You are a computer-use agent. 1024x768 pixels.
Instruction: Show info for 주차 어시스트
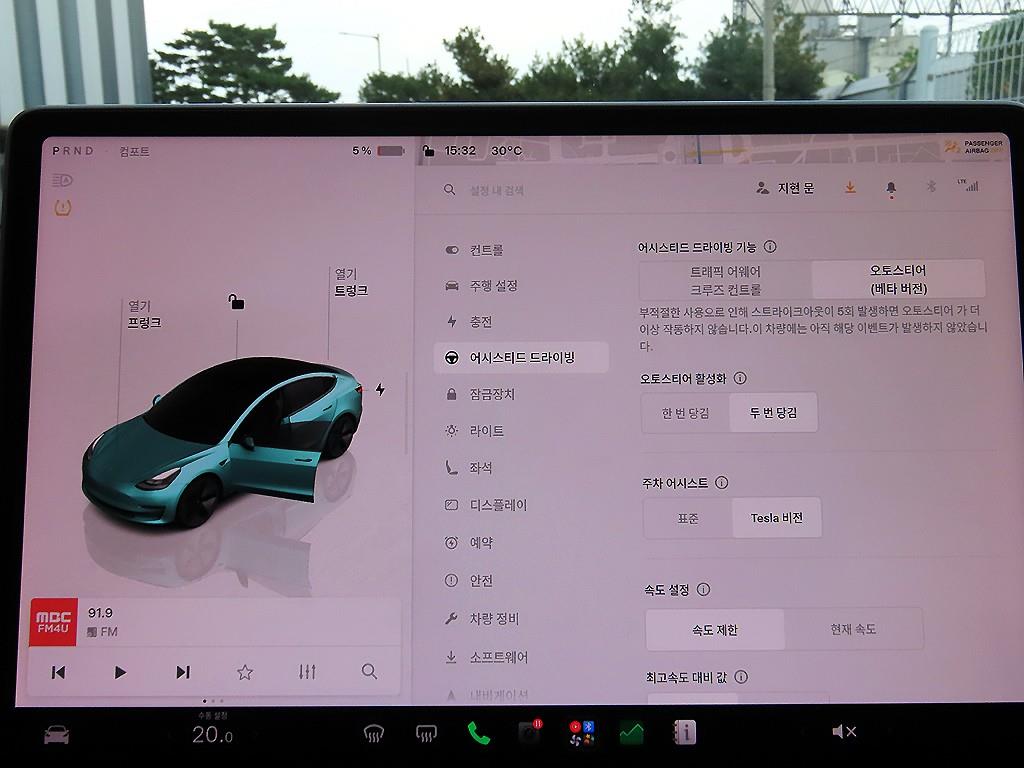click(722, 483)
